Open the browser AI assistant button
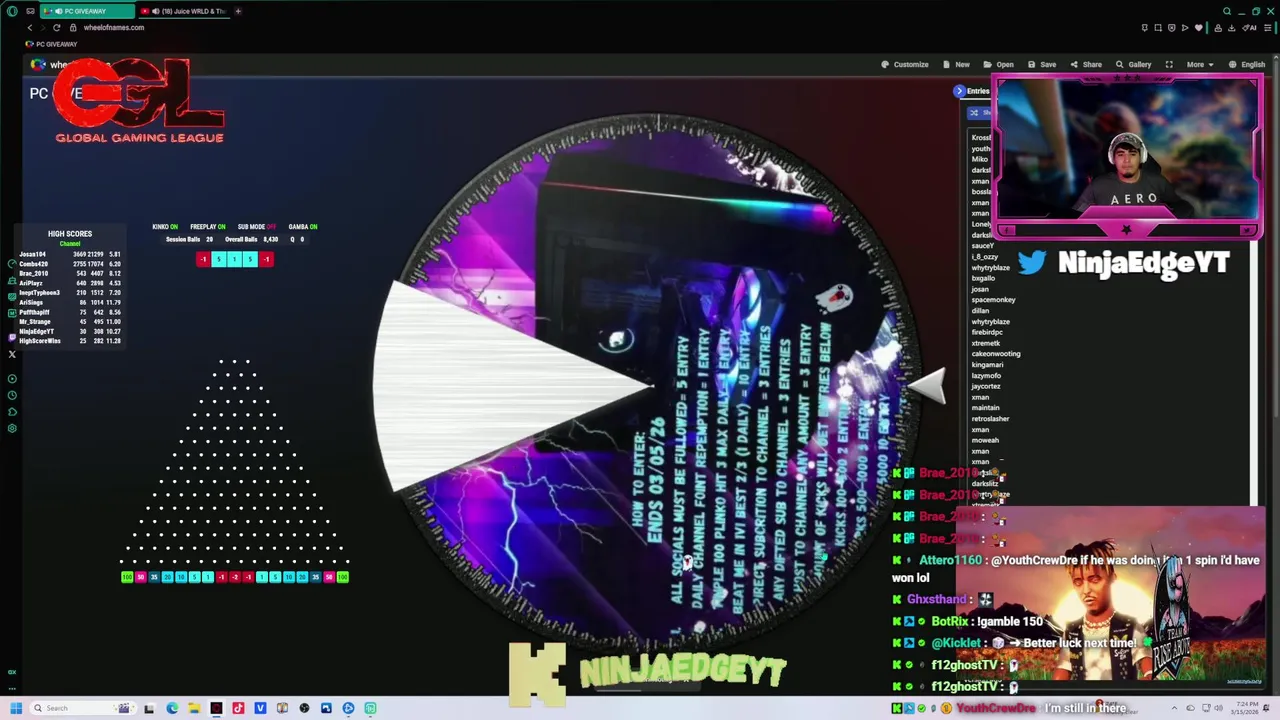The height and width of the screenshot is (720, 1280). coord(1250,27)
